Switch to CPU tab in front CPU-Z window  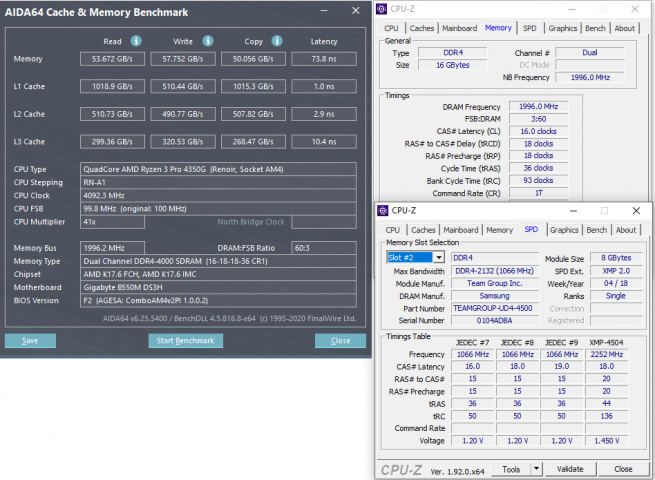tap(392, 230)
